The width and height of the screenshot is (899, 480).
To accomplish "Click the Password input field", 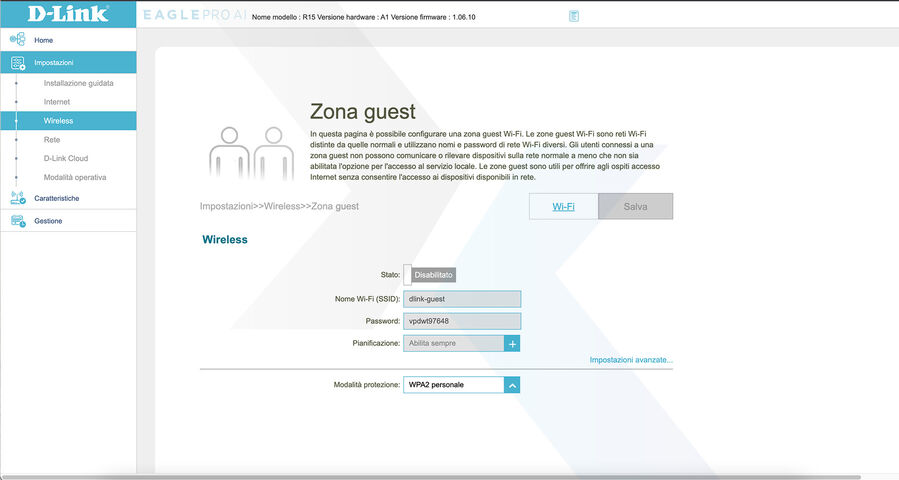I will click(461, 321).
